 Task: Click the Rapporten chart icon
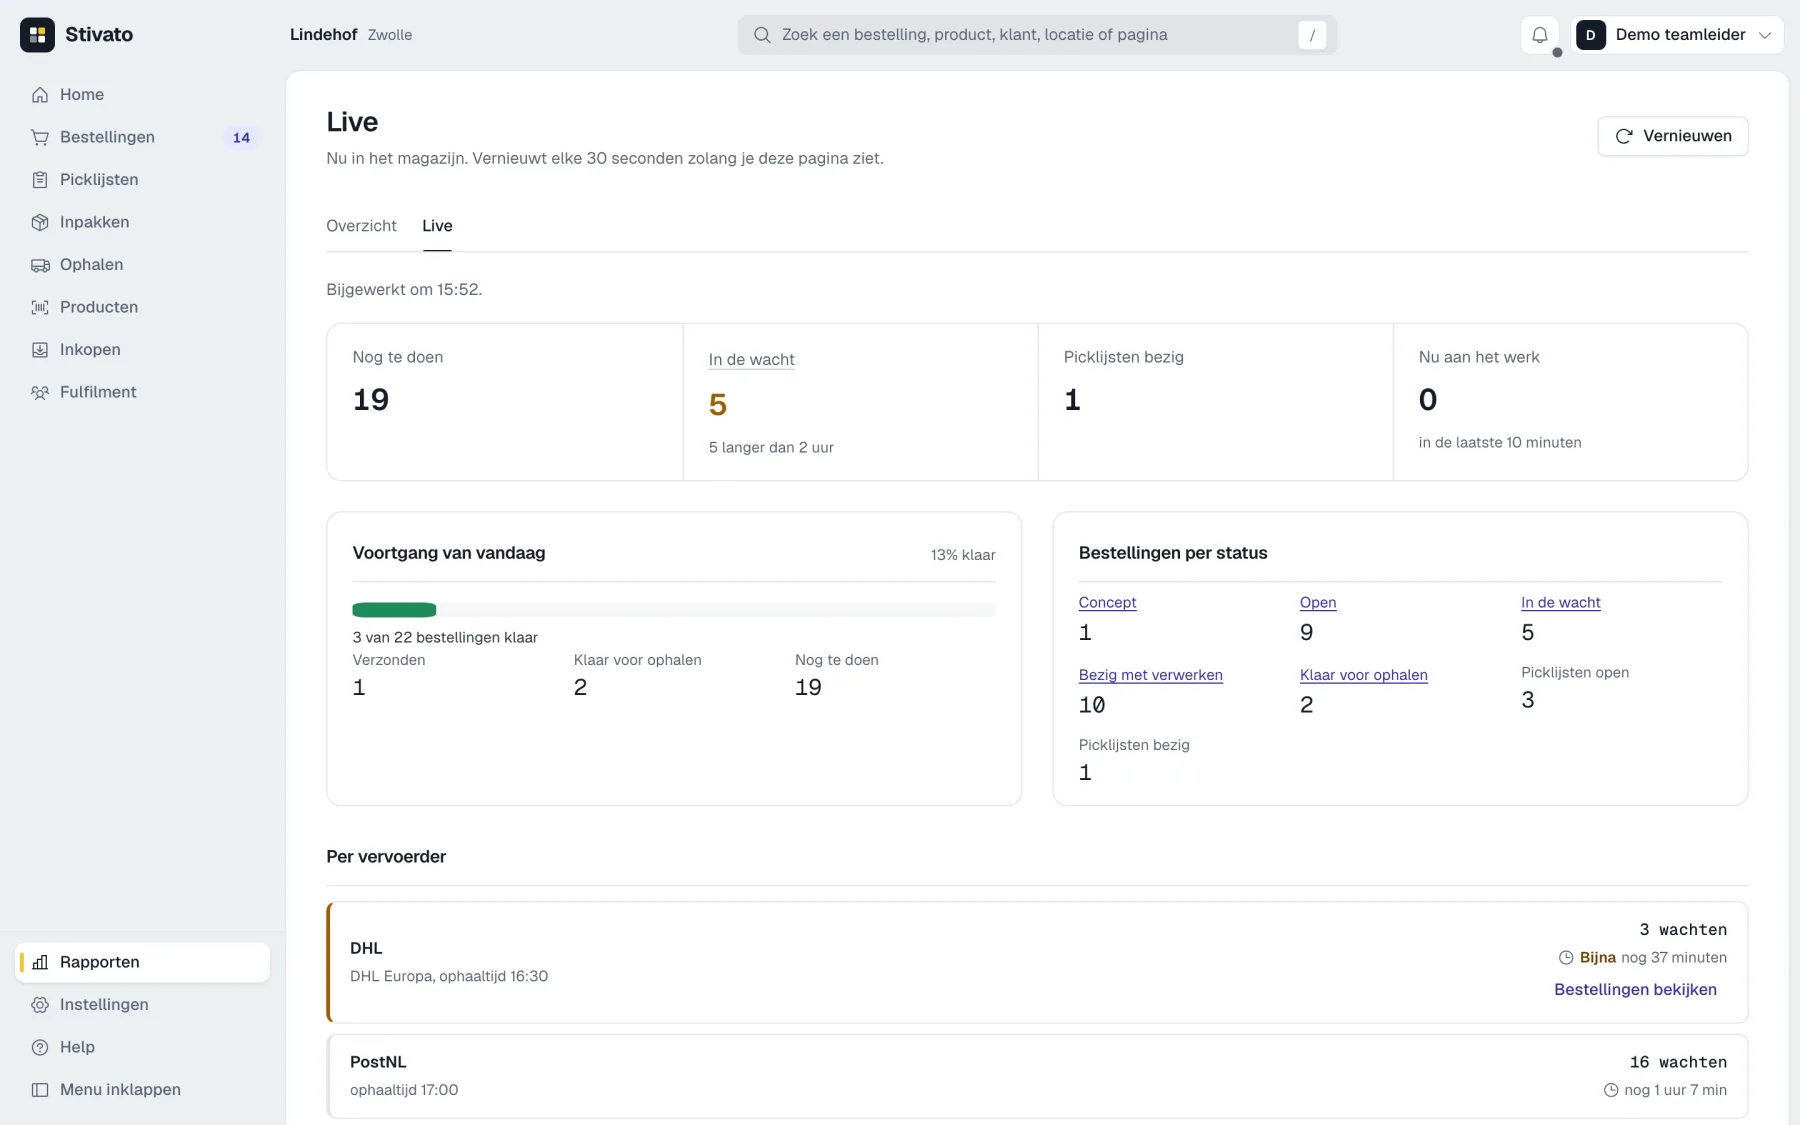coord(40,962)
